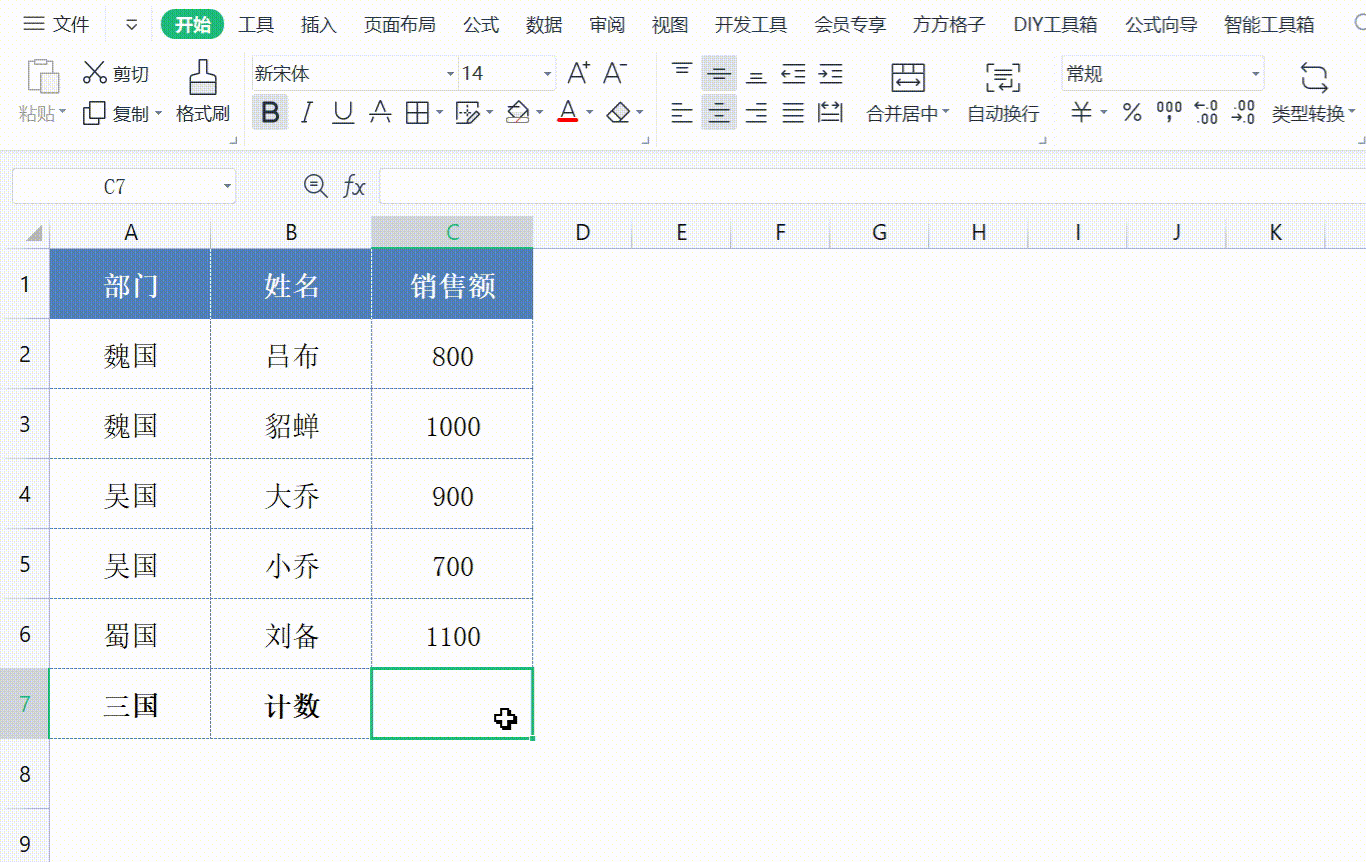
Task: Open the 方方格子 tab
Action: [949, 25]
